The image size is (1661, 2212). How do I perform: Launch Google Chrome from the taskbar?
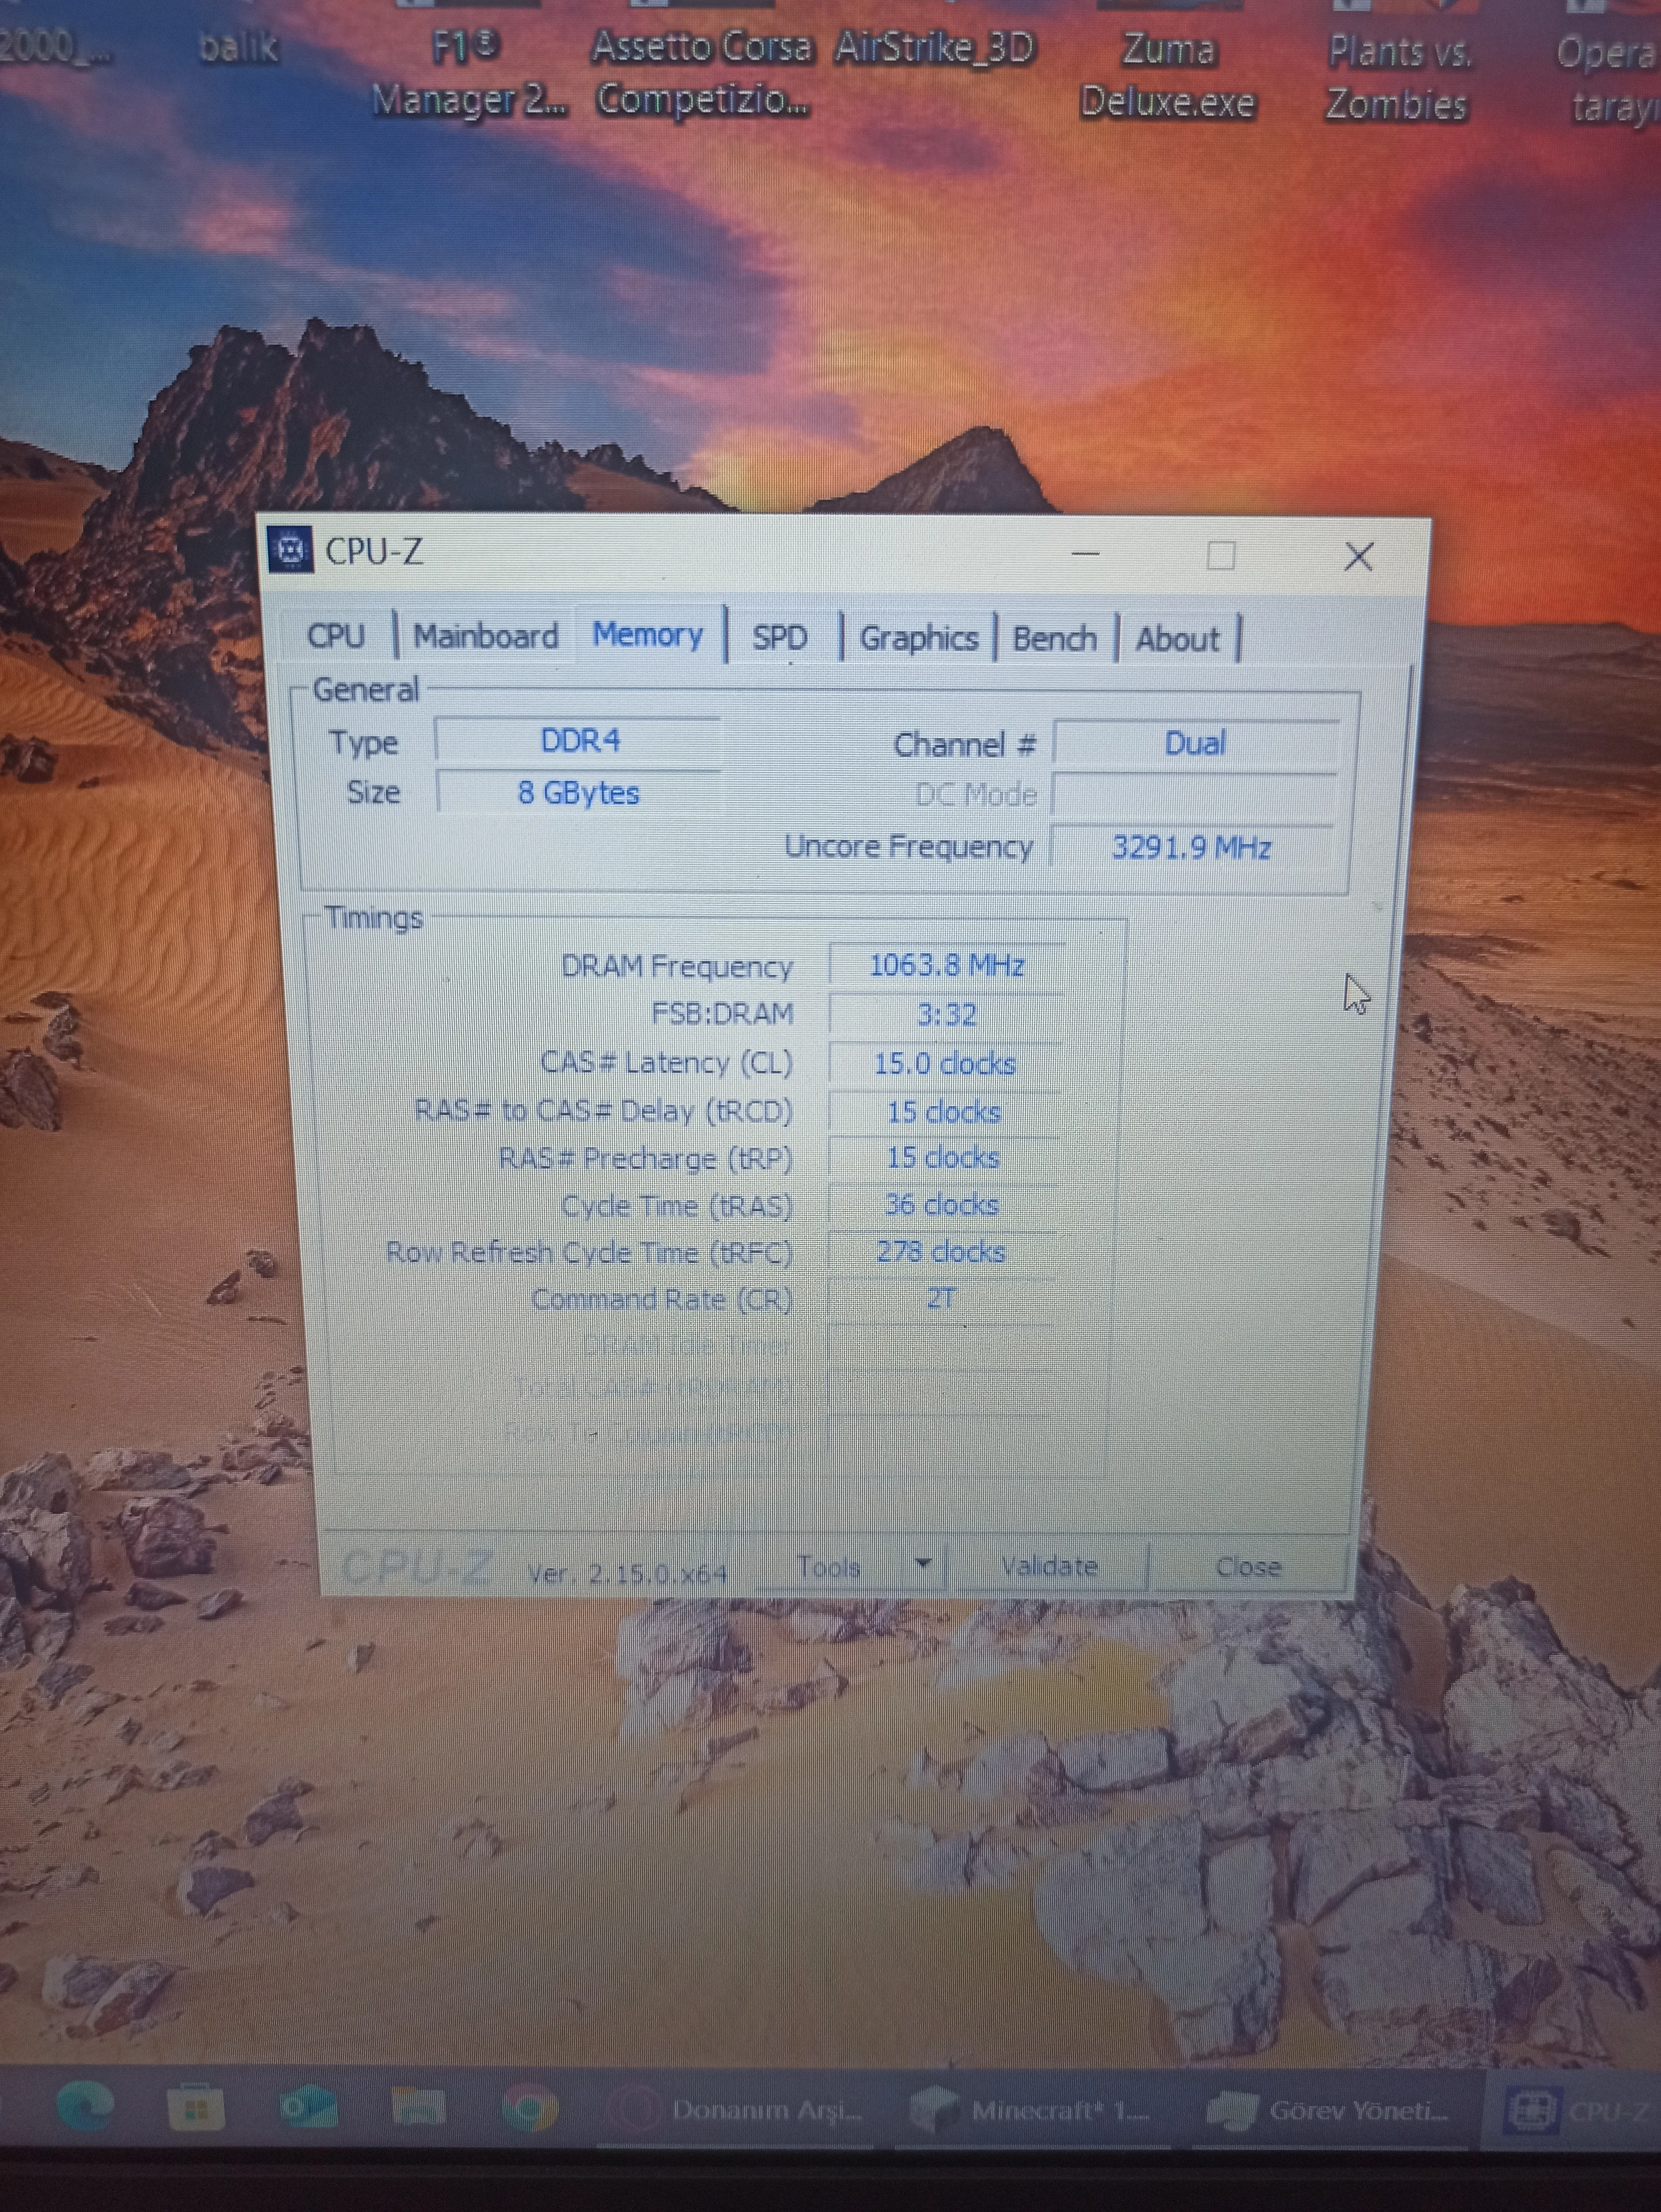click(529, 2108)
